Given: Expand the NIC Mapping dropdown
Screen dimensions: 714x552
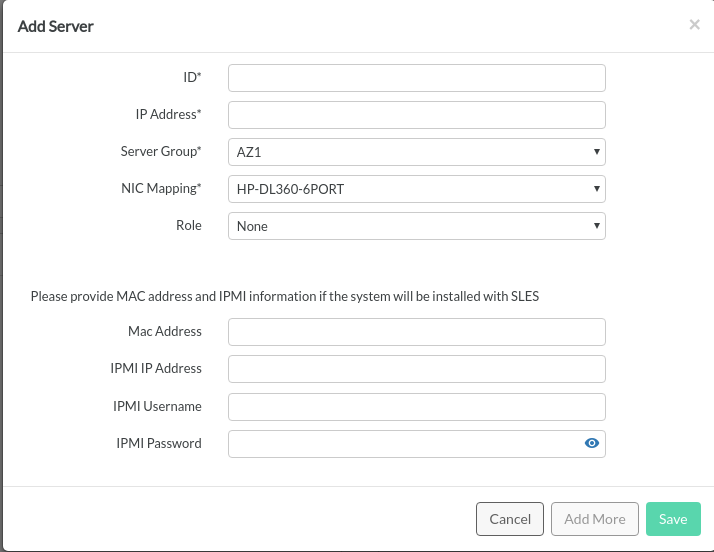Looking at the screenshot, I should pos(416,189).
